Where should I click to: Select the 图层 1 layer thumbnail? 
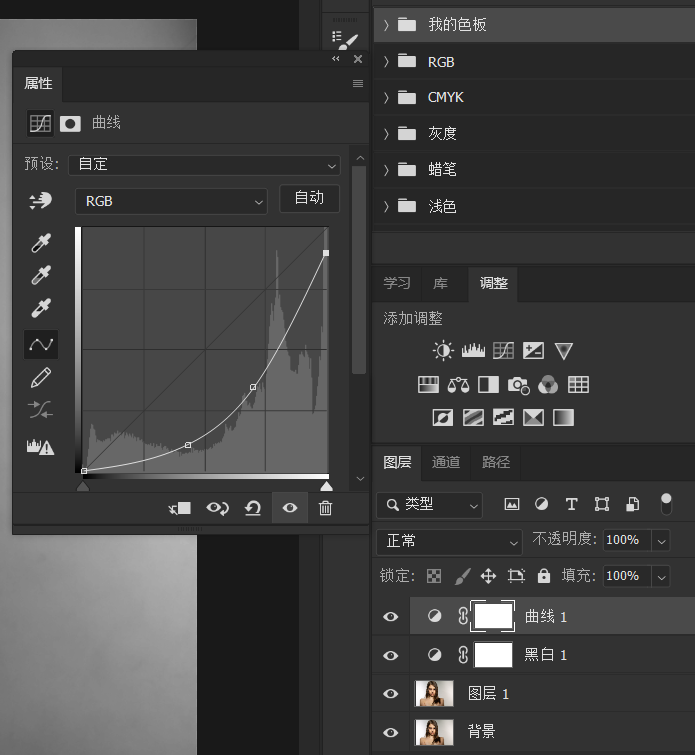[433, 693]
